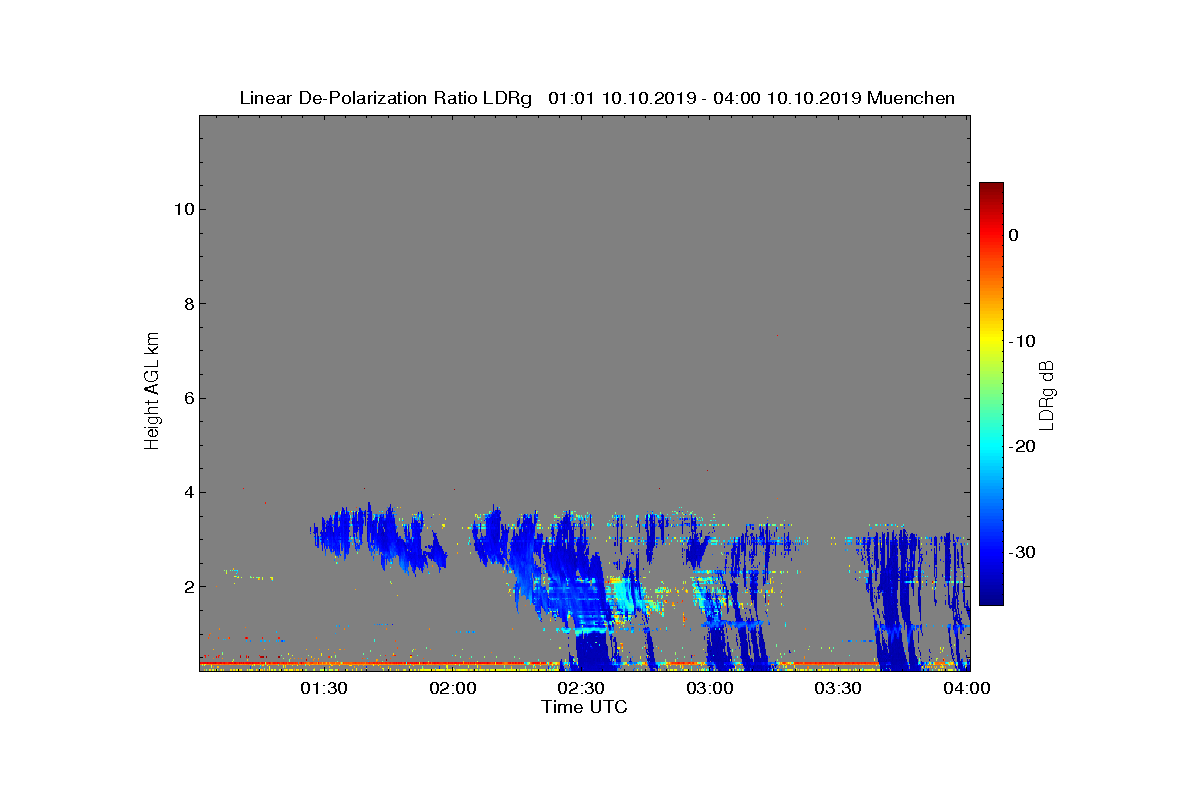This screenshot has height=800, width=1200.
Task: Click the '04:00' time tick label
Action: [967, 688]
